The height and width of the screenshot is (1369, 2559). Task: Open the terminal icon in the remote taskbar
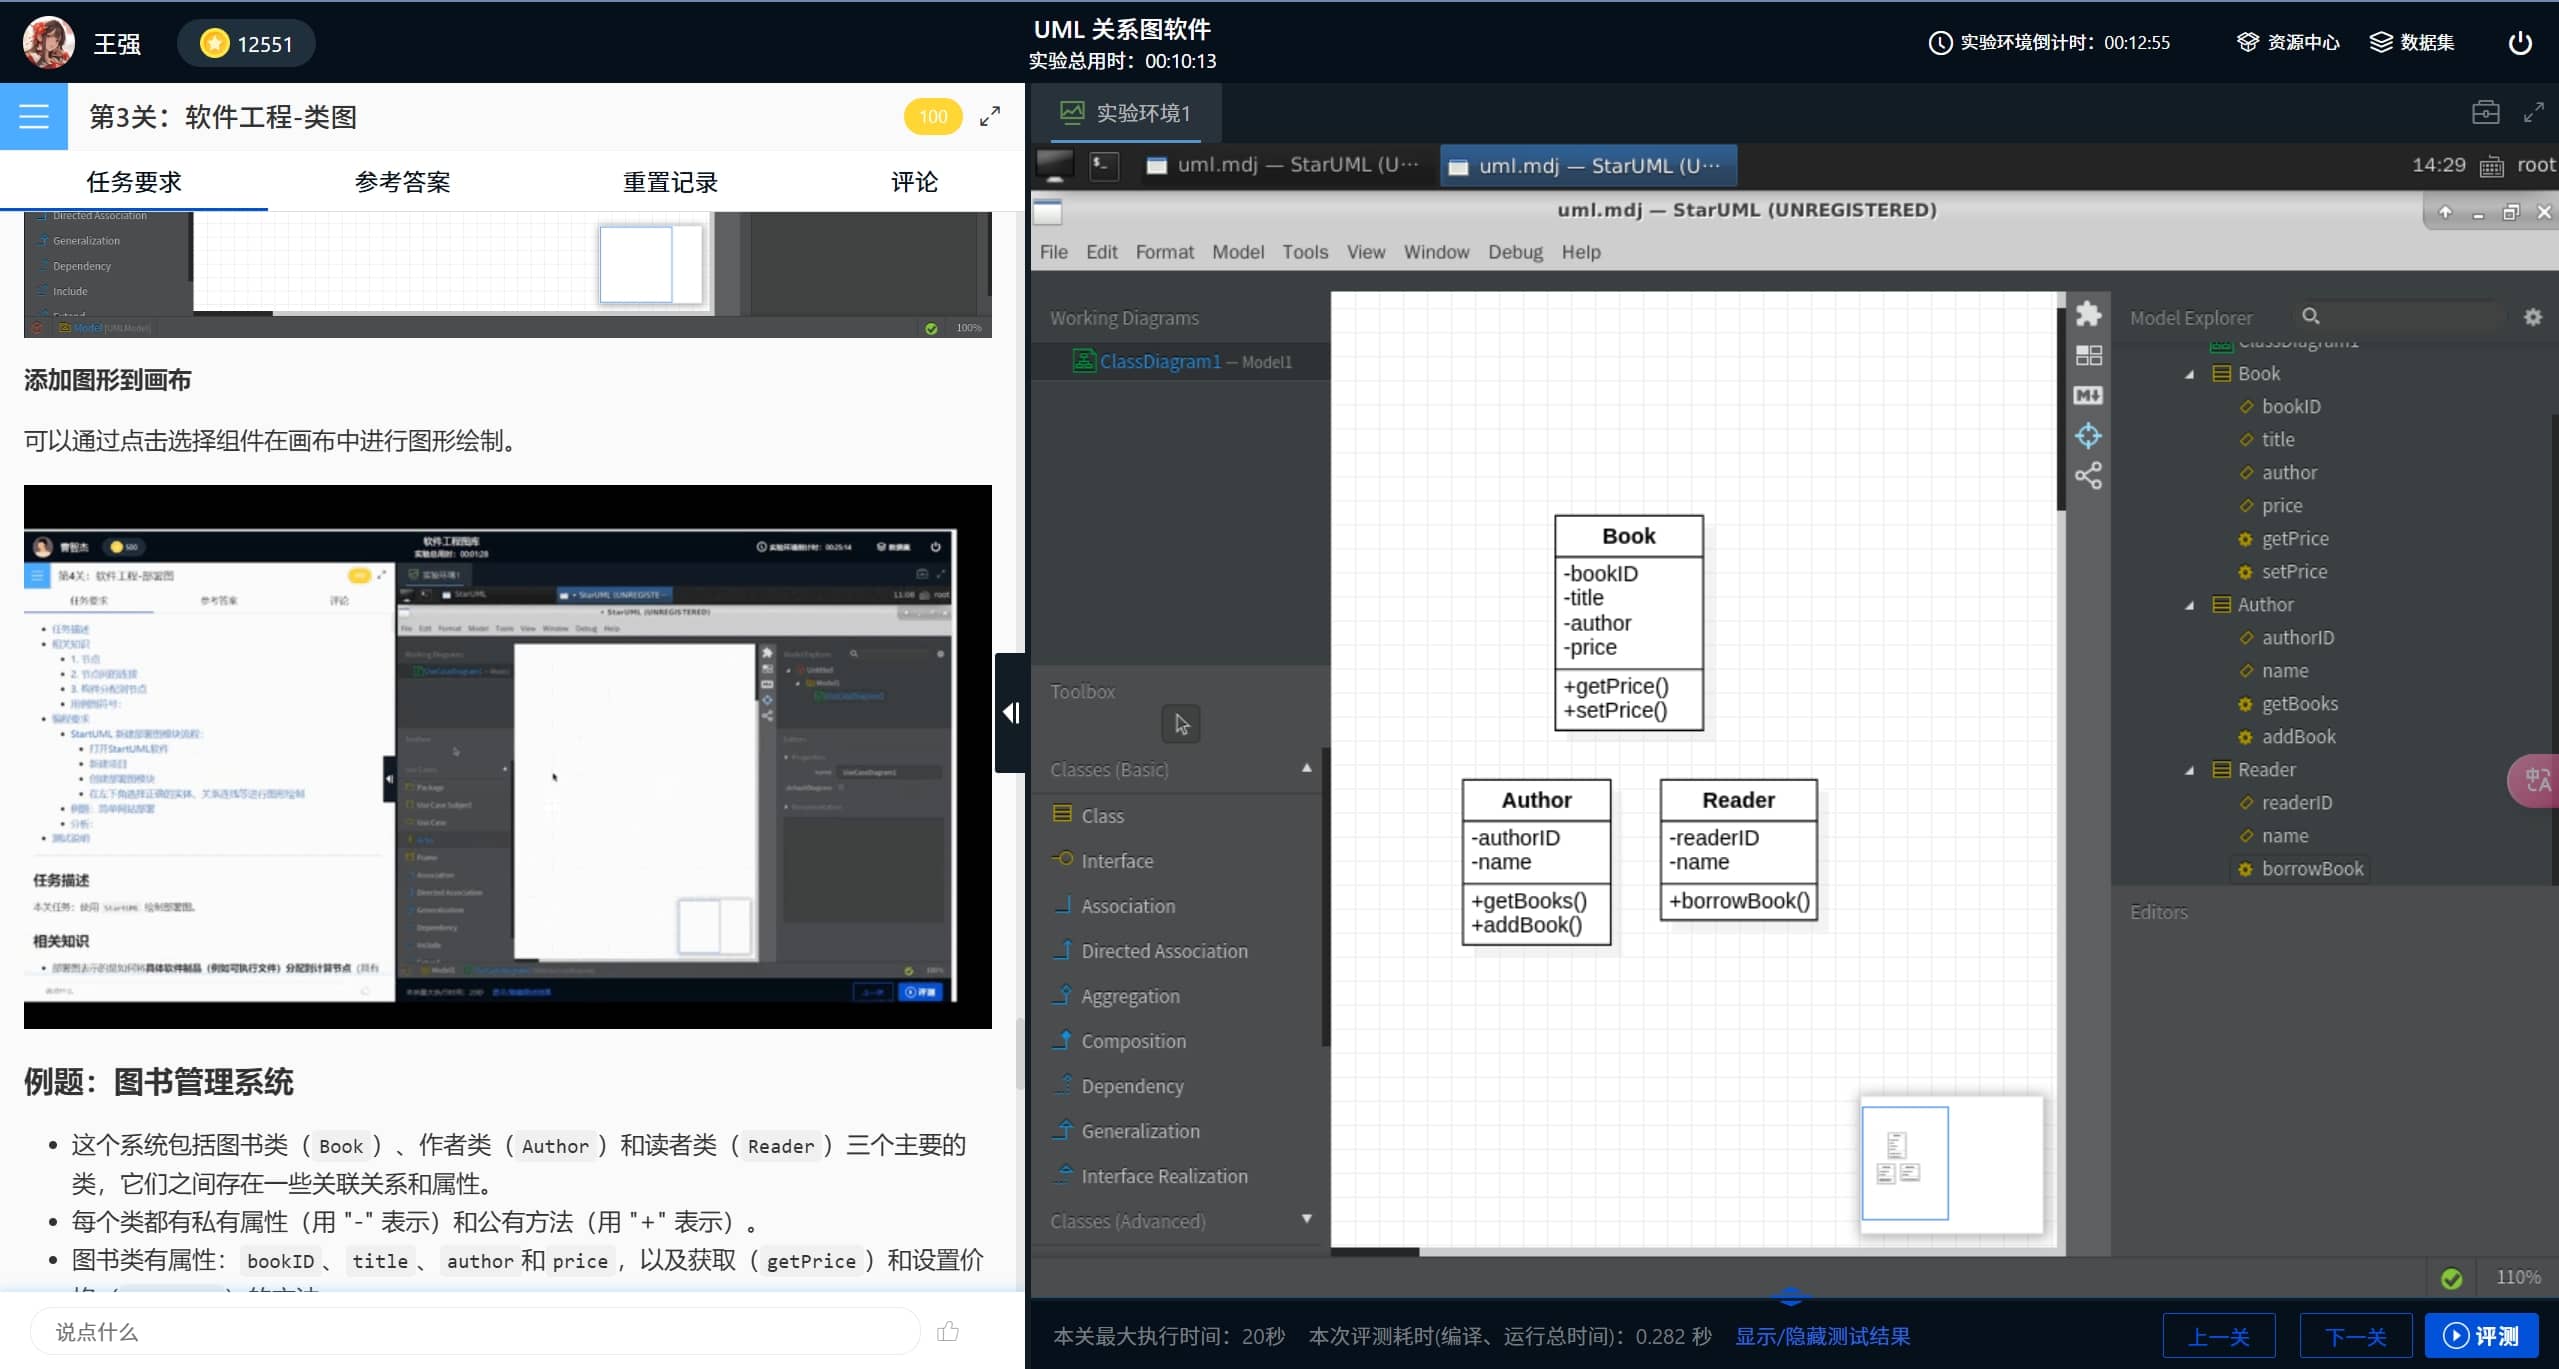click(x=1104, y=165)
